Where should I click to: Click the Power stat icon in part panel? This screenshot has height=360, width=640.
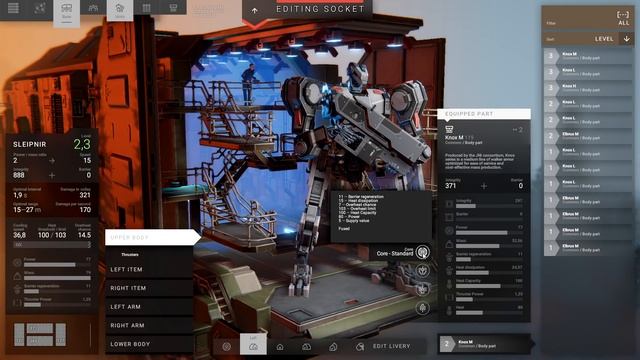(449, 231)
